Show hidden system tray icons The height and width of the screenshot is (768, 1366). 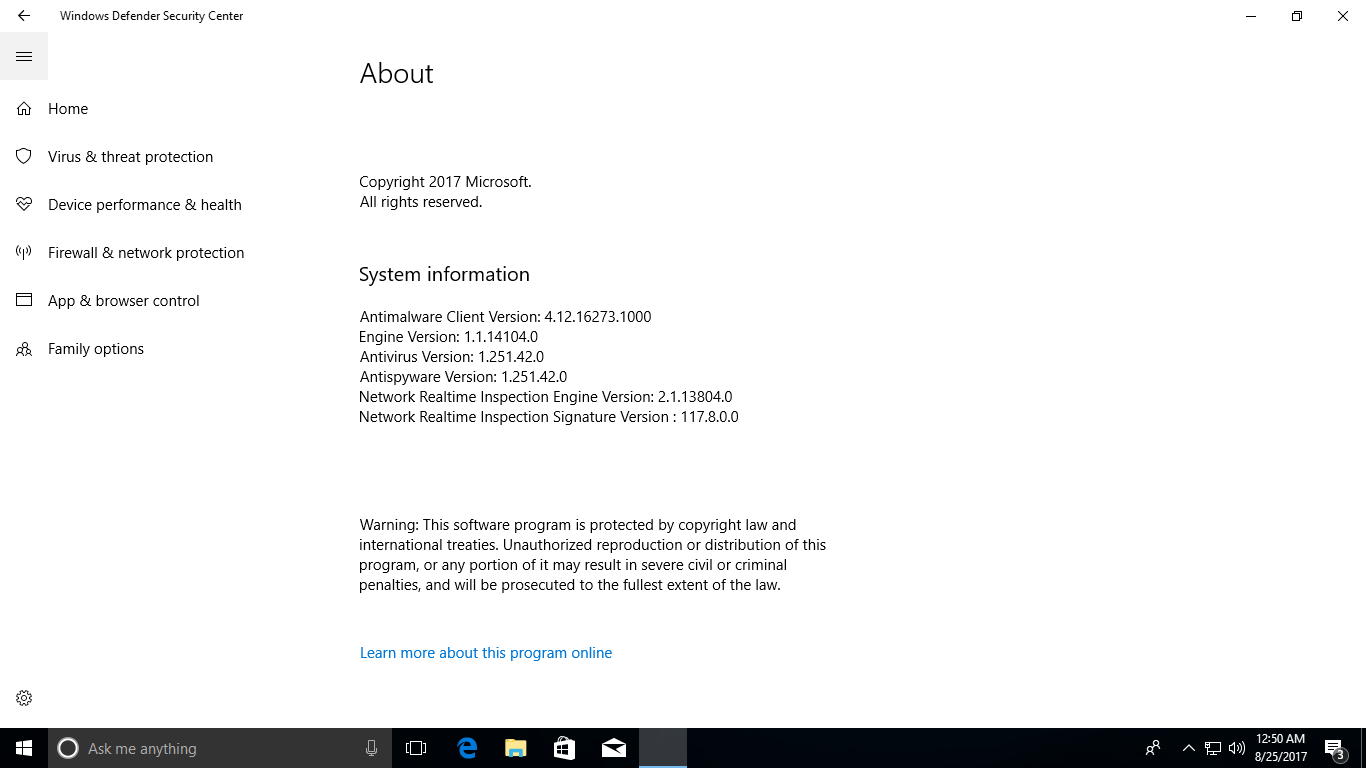tap(1189, 748)
